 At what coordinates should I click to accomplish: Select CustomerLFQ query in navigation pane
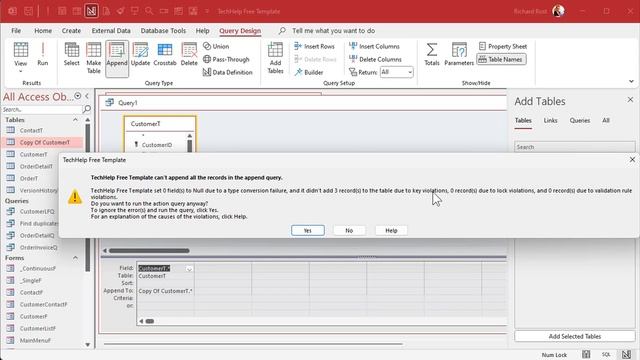point(37,211)
